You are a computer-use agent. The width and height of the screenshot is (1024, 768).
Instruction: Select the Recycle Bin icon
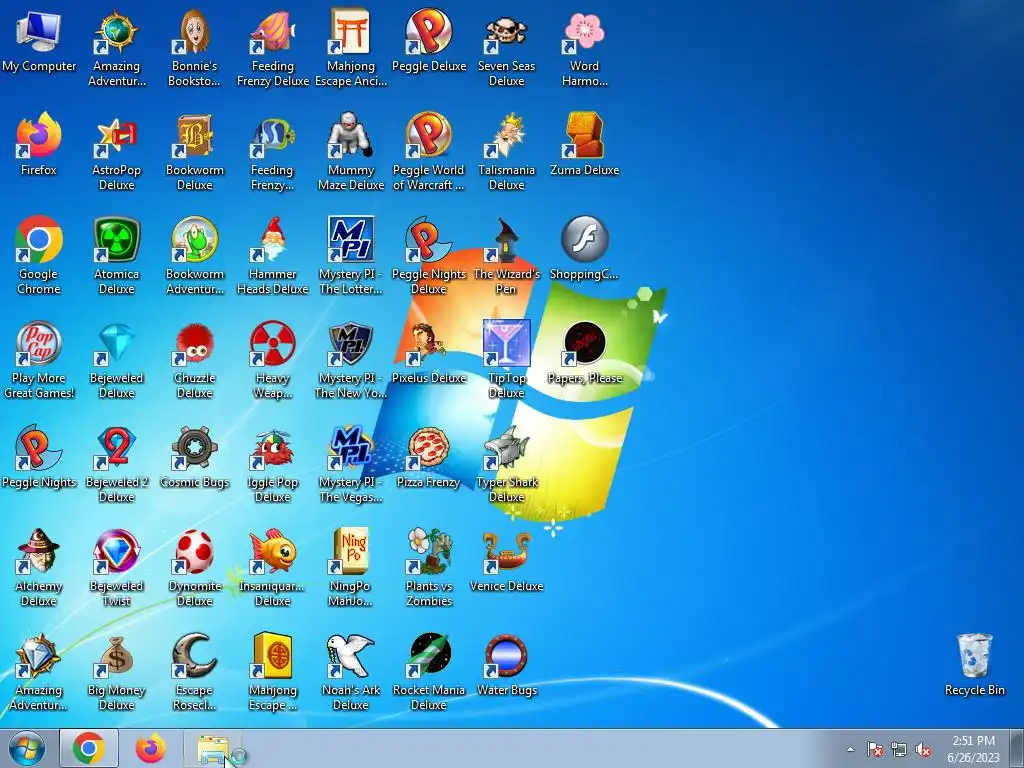pos(974,664)
